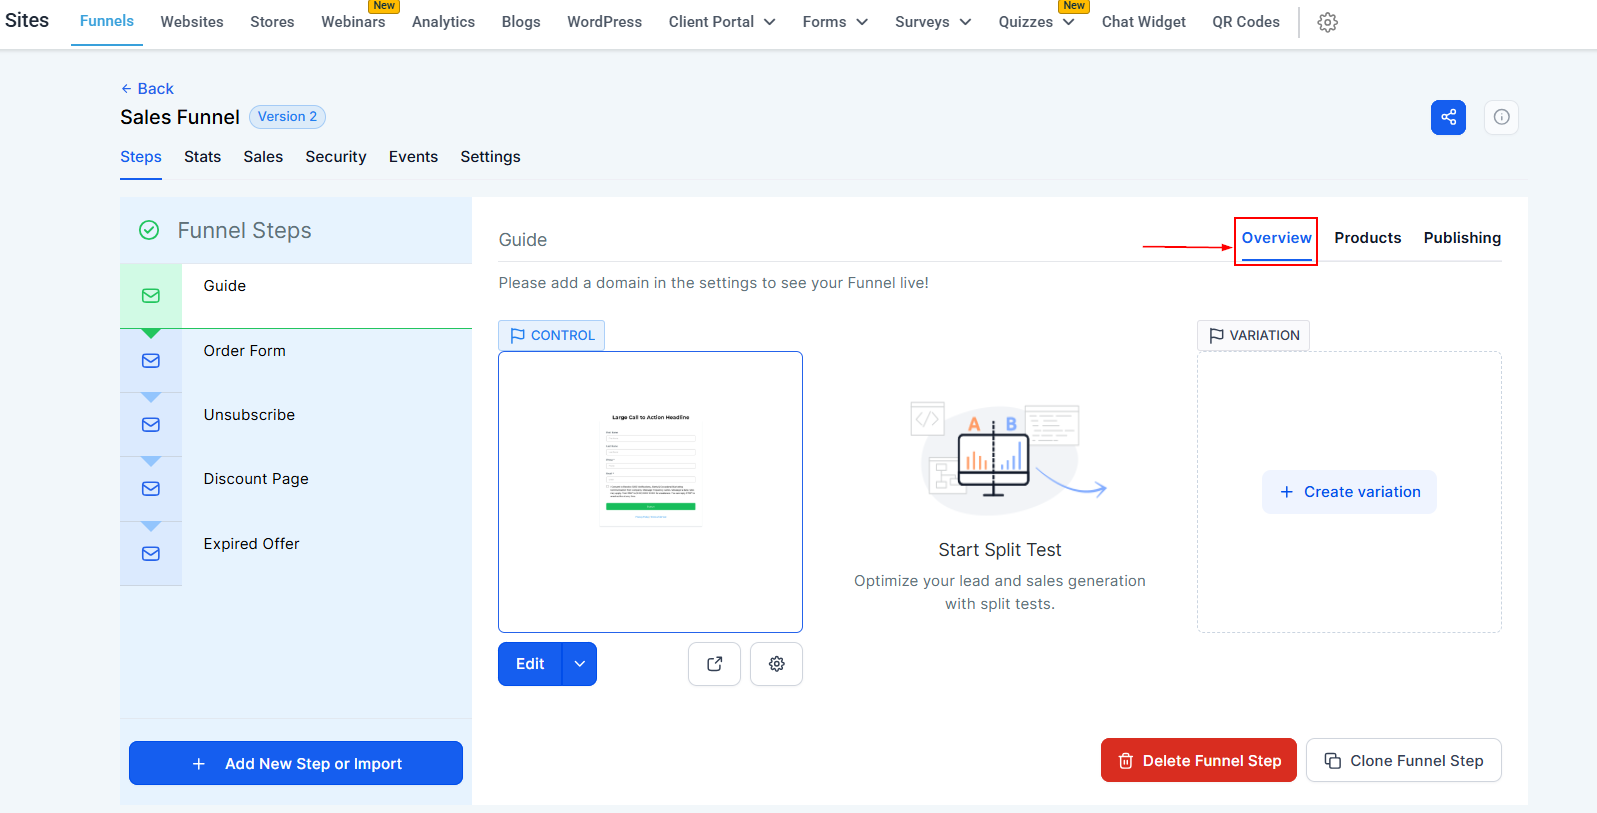Click Clone Funnel Step button
The image size is (1597, 813).
pyautogui.click(x=1404, y=760)
